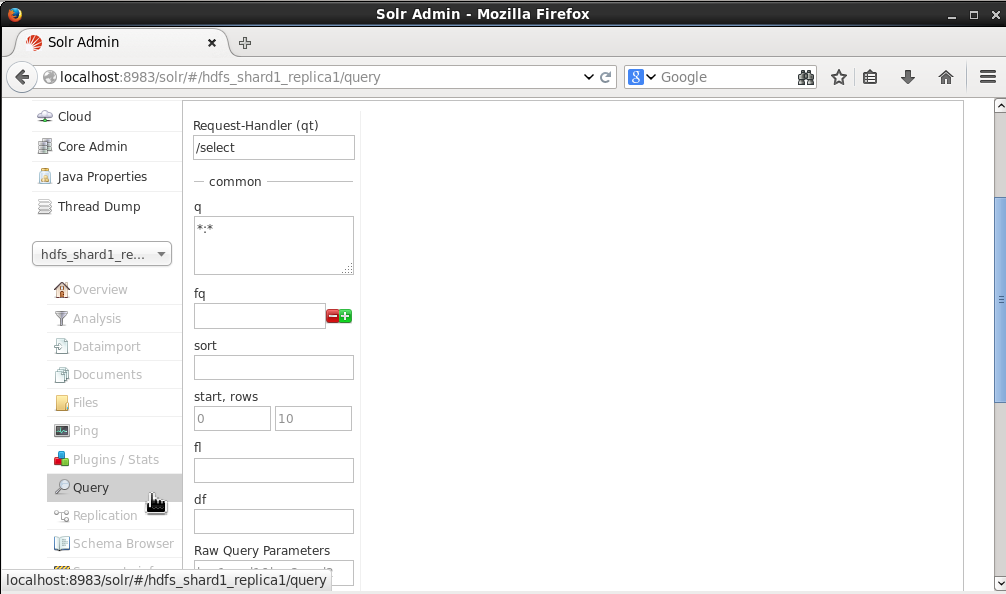Click the Documents icon
Image resolution: width=1006 pixels, height=594 pixels.
62,375
